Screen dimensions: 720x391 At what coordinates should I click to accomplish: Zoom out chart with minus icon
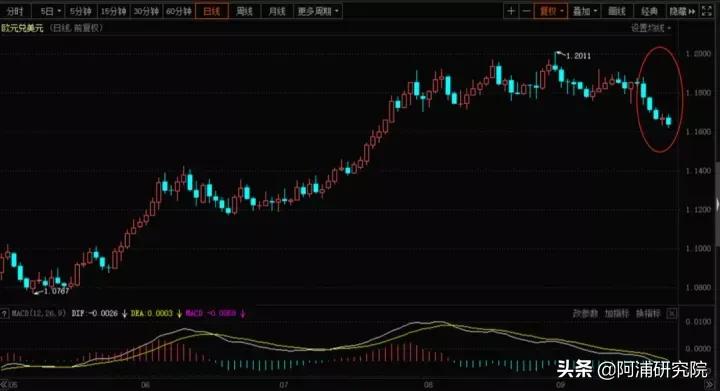coord(526,11)
